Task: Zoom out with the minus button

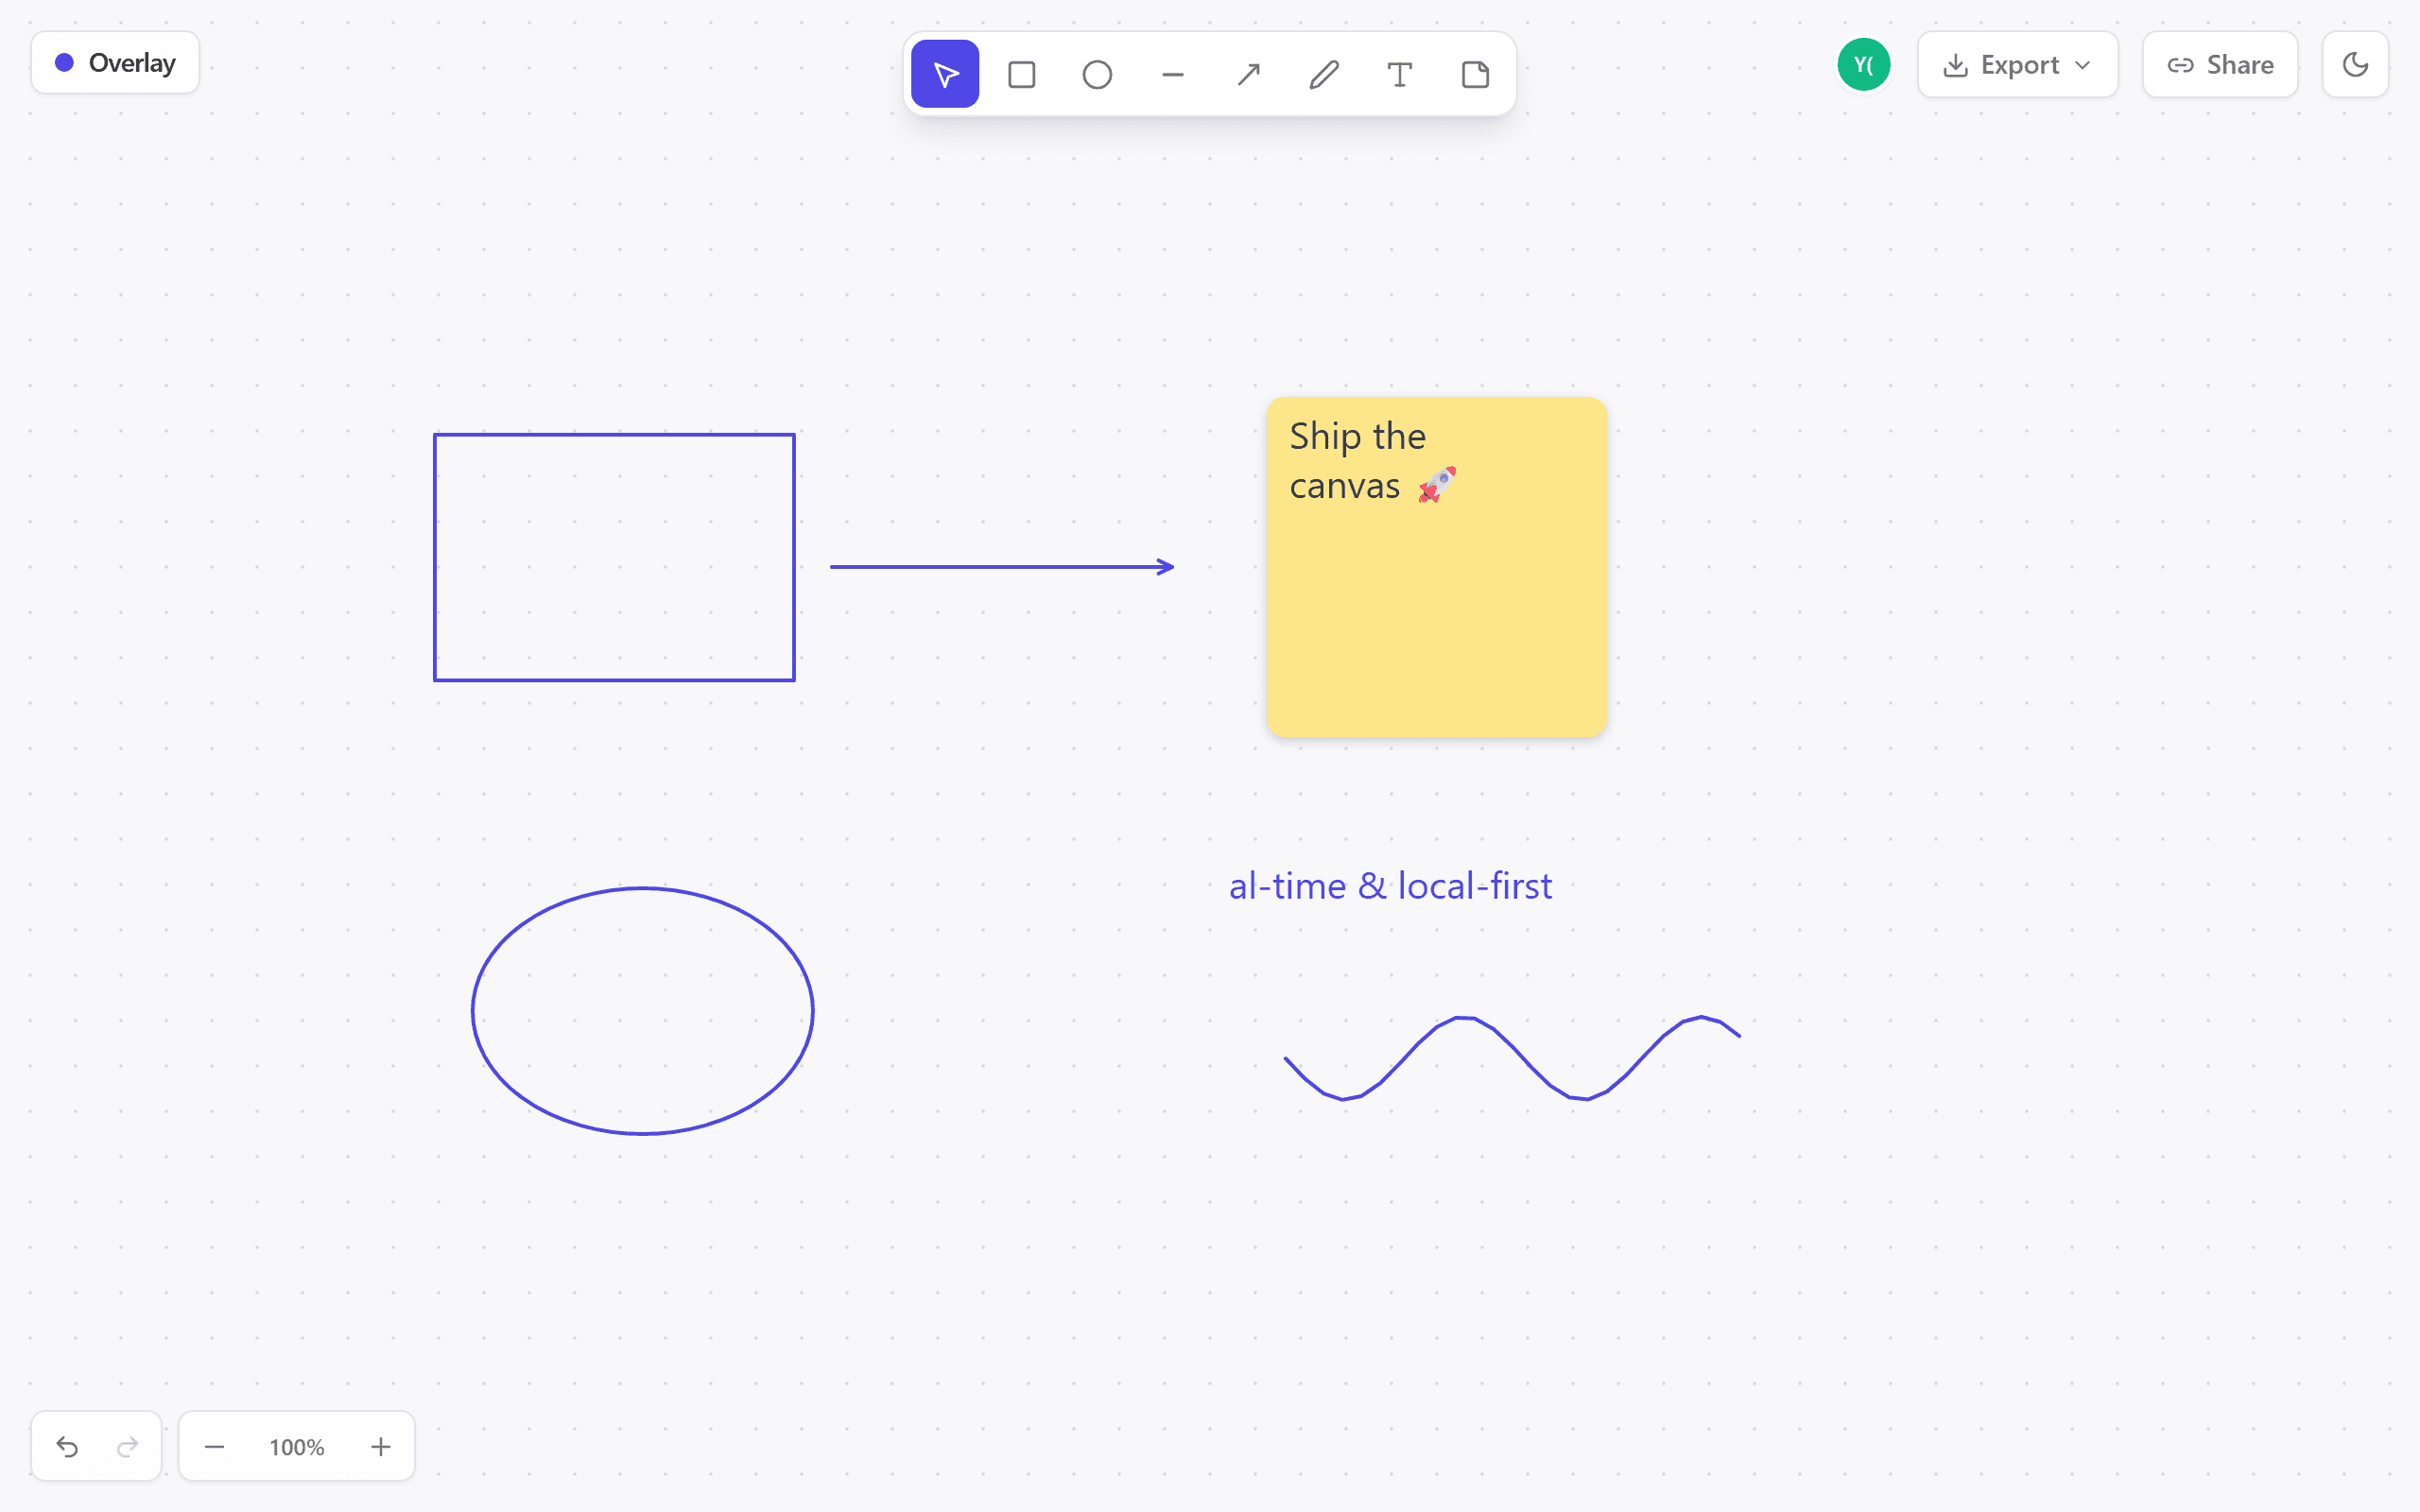Action: 214,1446
